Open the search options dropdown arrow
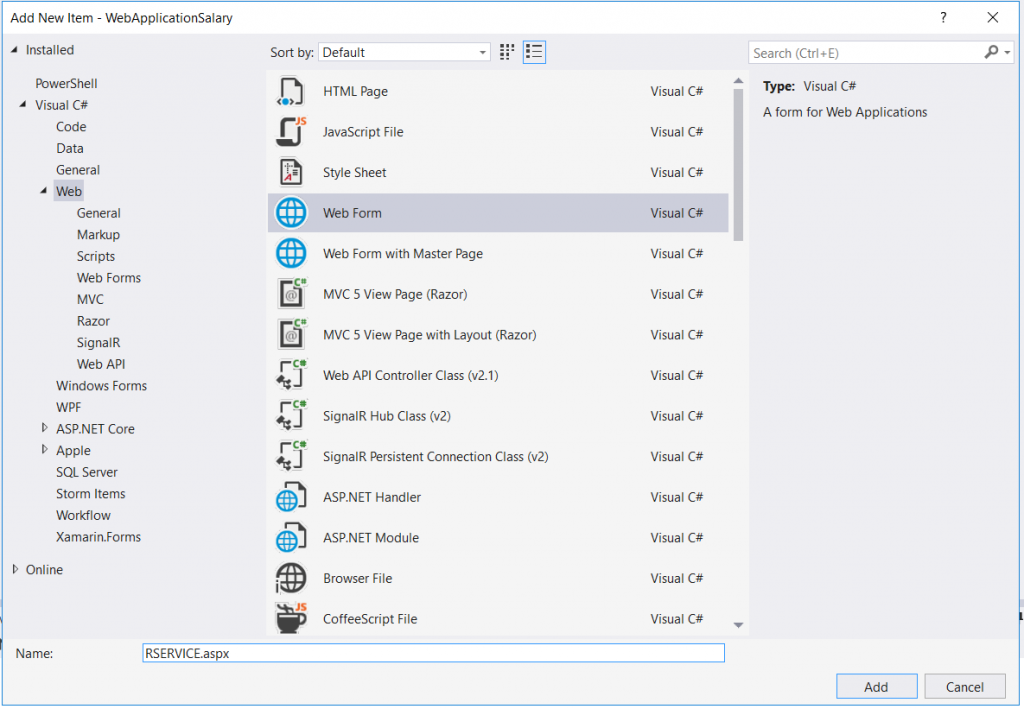 coord(1008,52)
